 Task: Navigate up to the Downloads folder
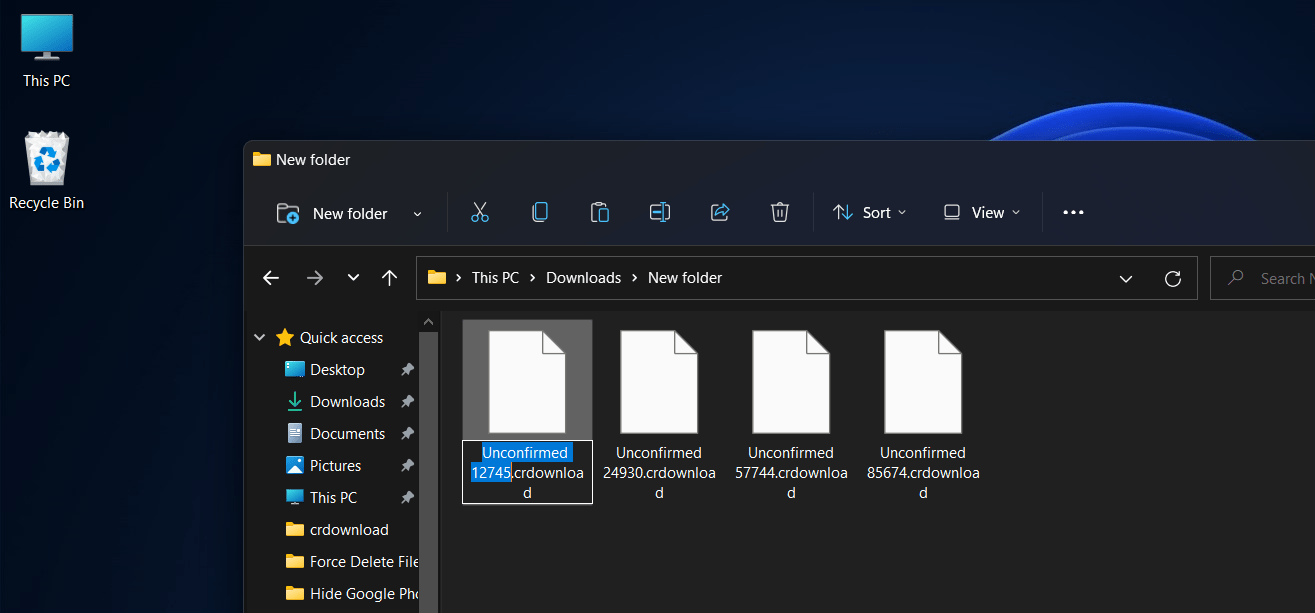[389, 277]
